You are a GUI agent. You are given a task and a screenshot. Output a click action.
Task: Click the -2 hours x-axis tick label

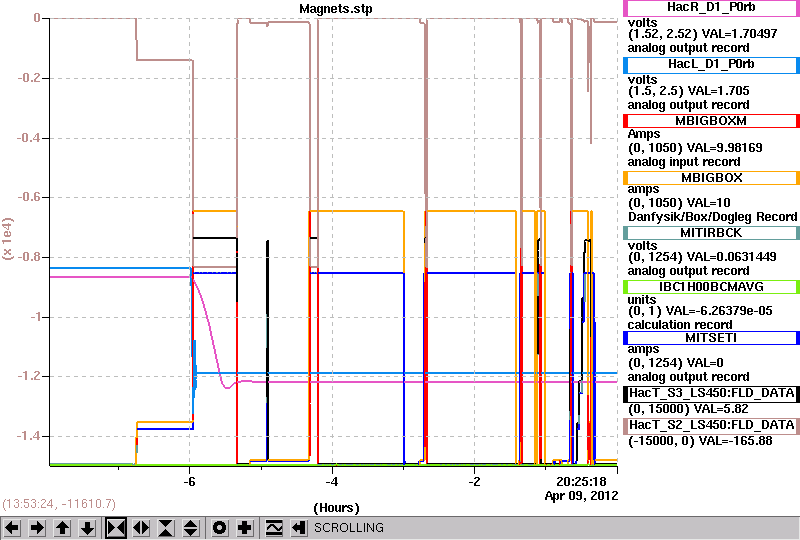(x=474, y=482)
